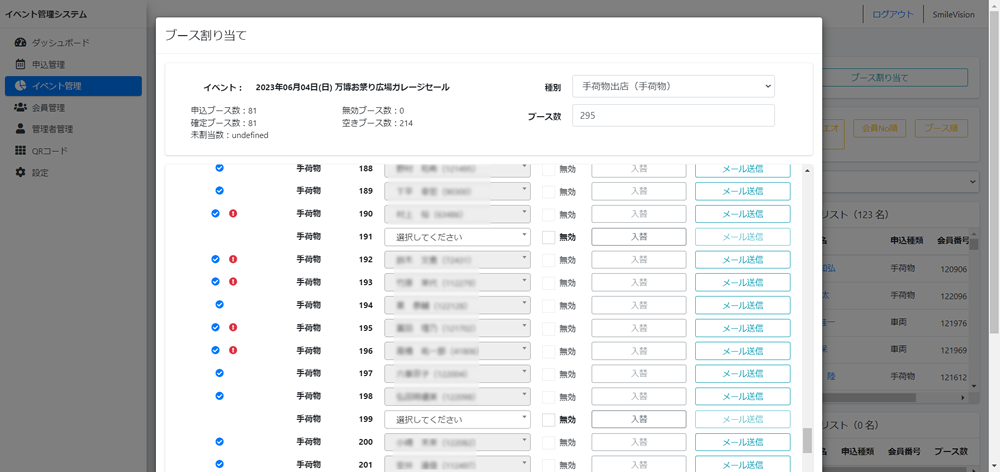The height and width of the screenshot is (472, 1000).
Task: Click the booth list vertical scrollbar thumb
Action: click(x=807, y=440)
